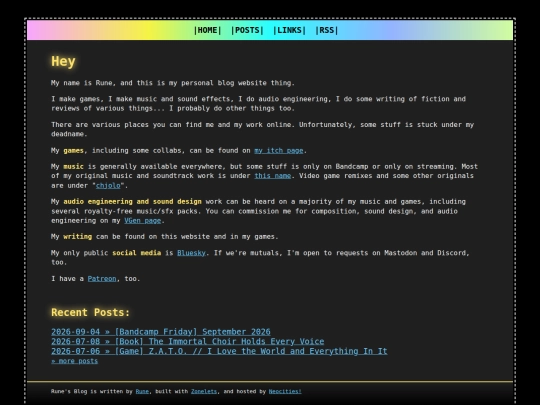Click 'audio engineering and sound design' text
Viewport: 540px width, 405px height.
coord(132,202)
